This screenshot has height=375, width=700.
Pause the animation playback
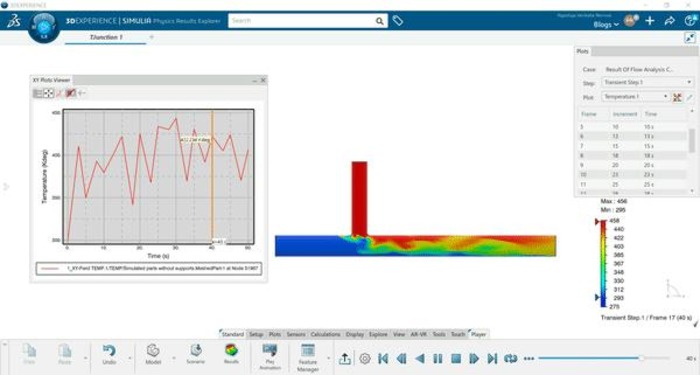pos(438,358)
